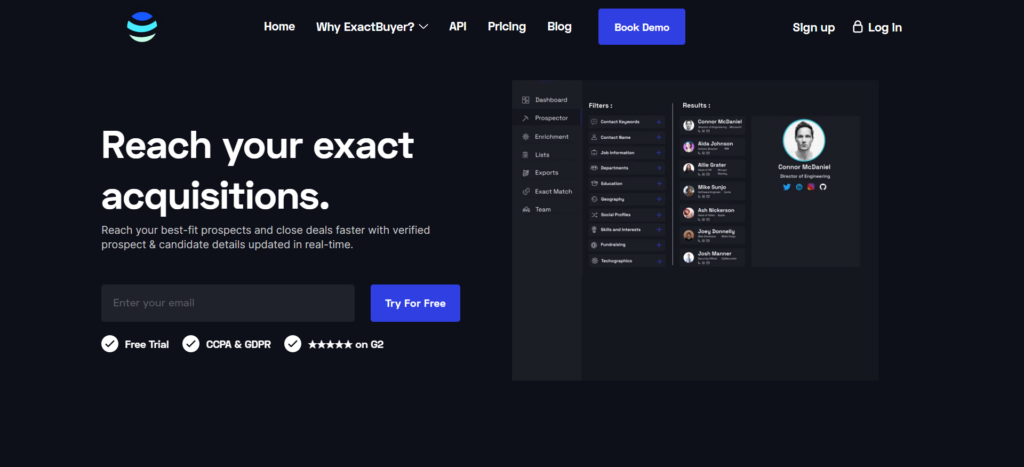Expand the Job Information filter plus sign

pos(658,153)
